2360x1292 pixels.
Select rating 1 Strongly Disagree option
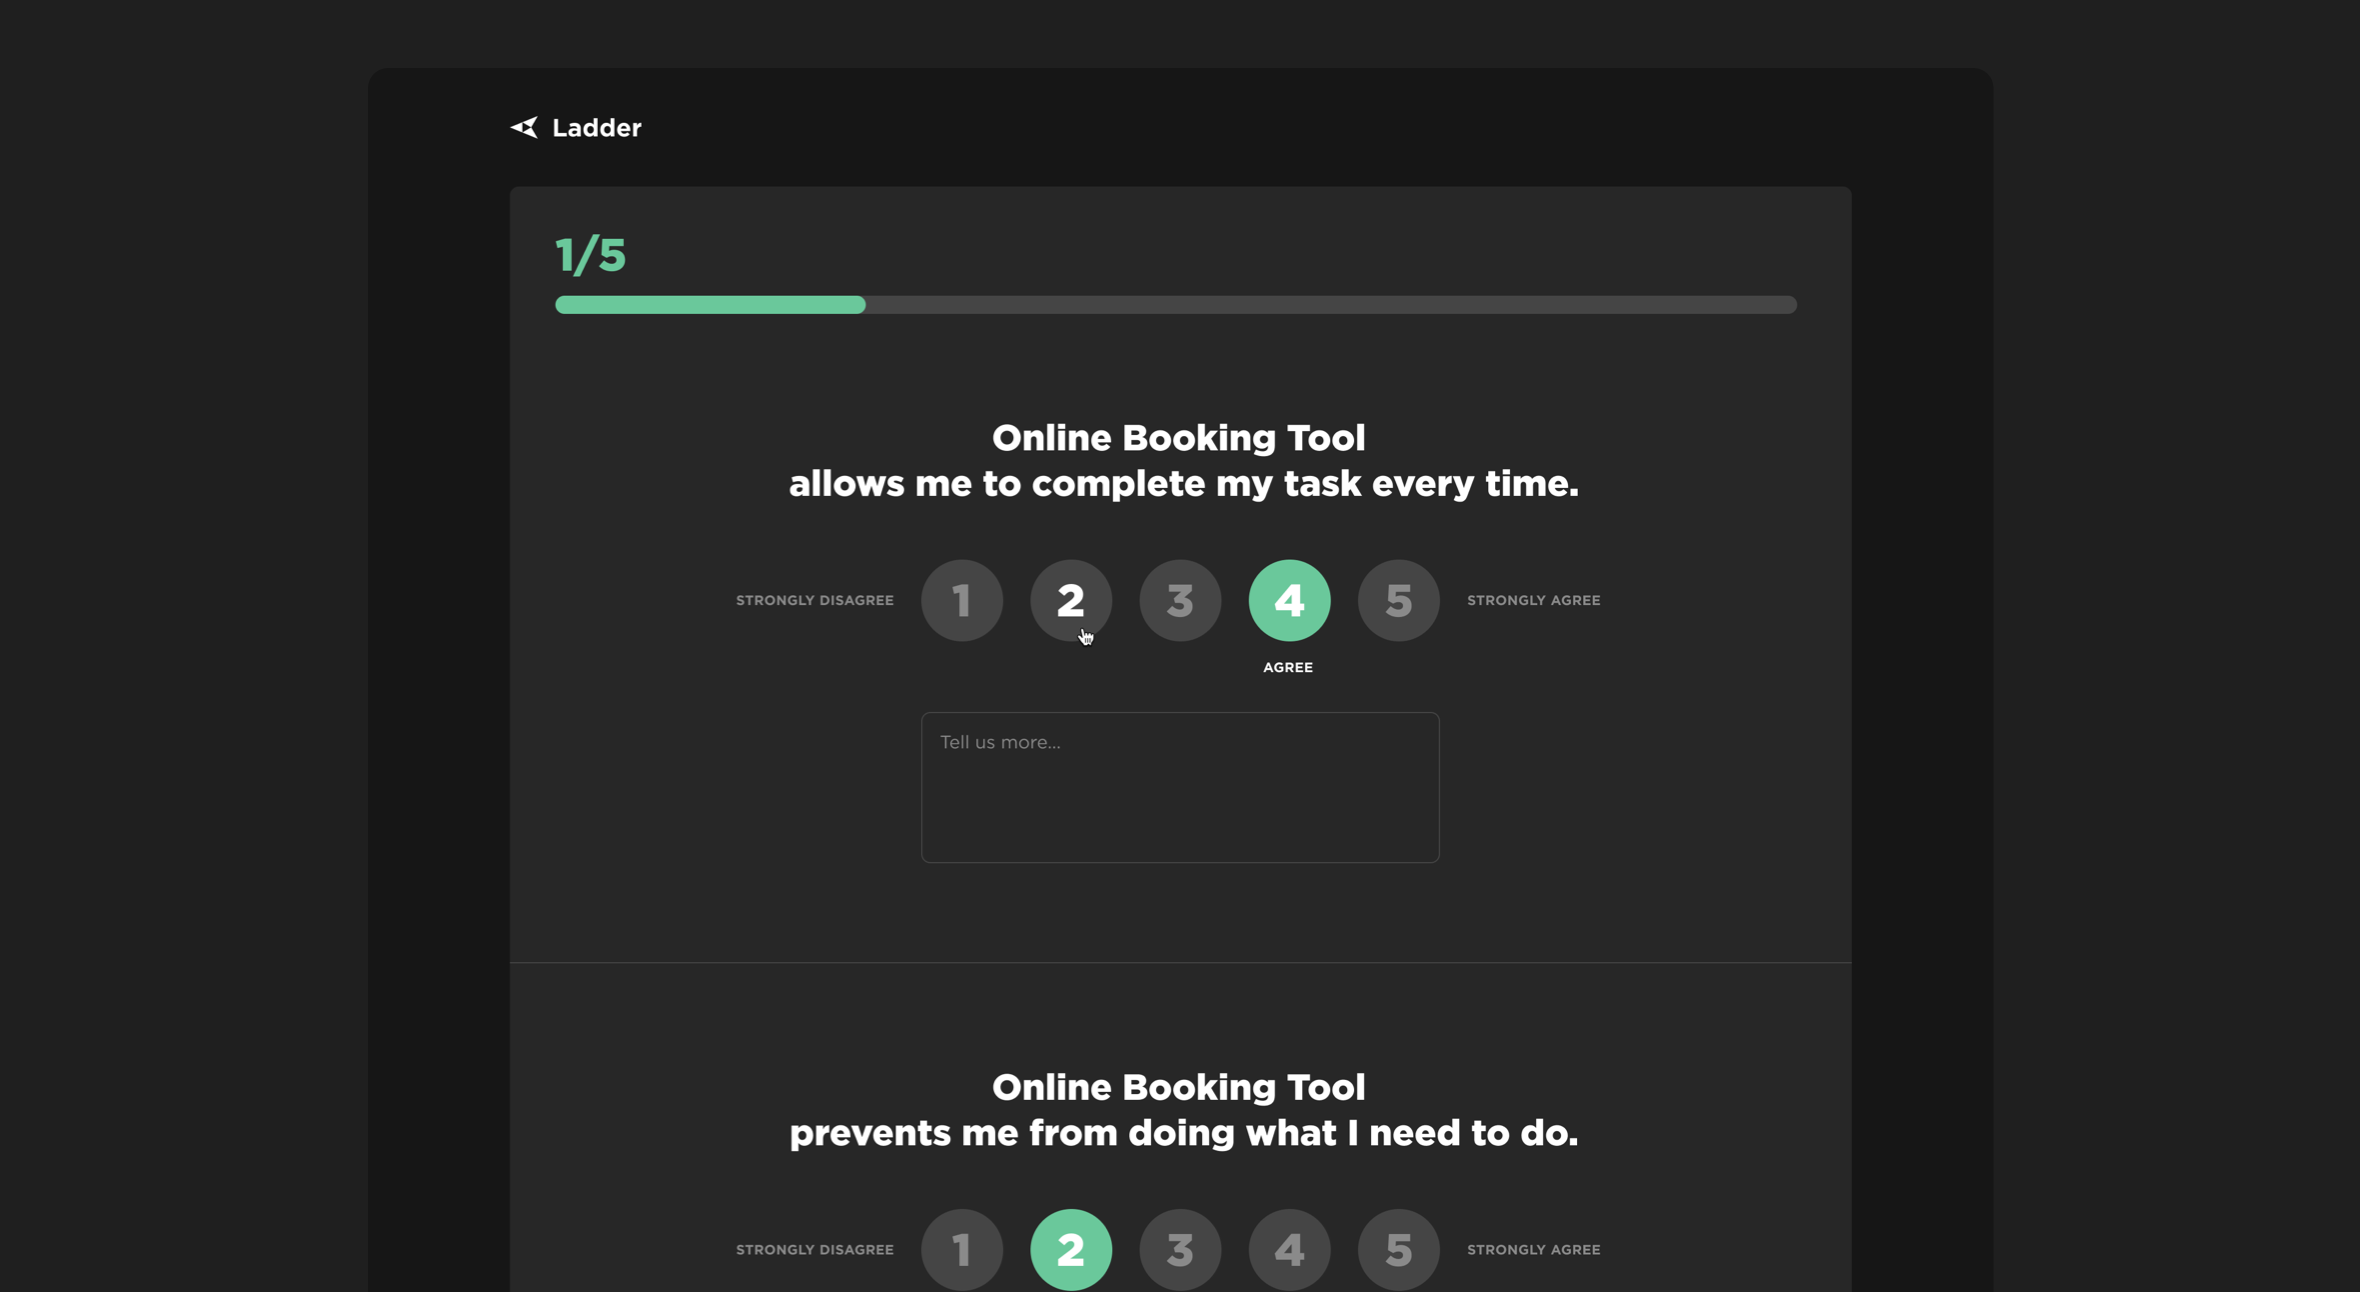961,600
